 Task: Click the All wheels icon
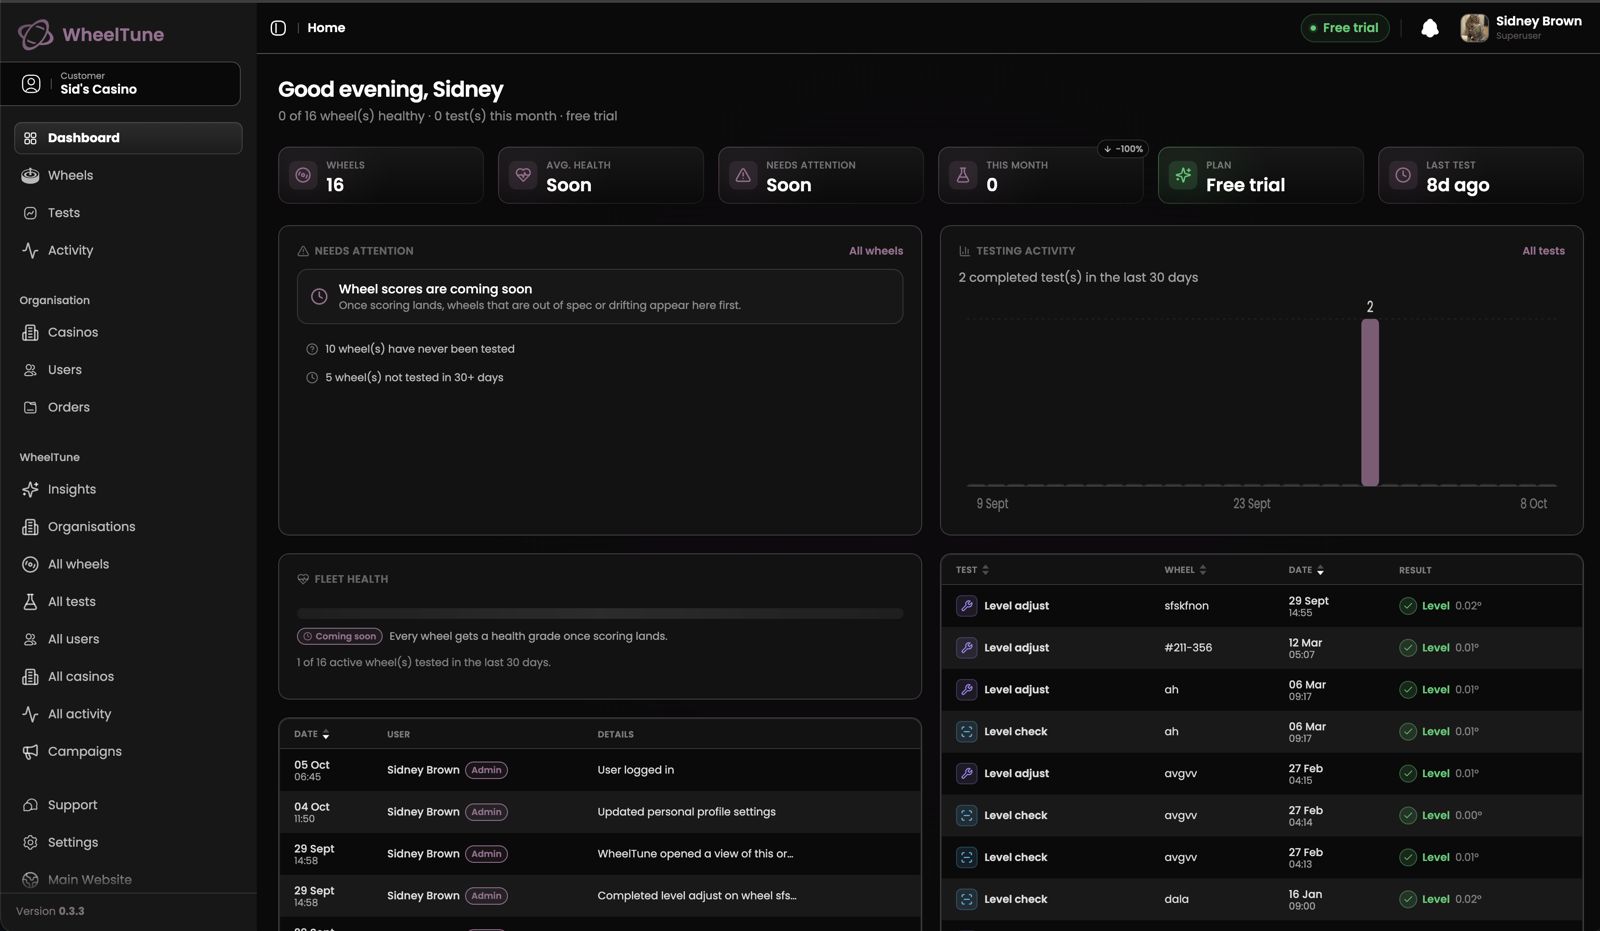pos(30,564)
